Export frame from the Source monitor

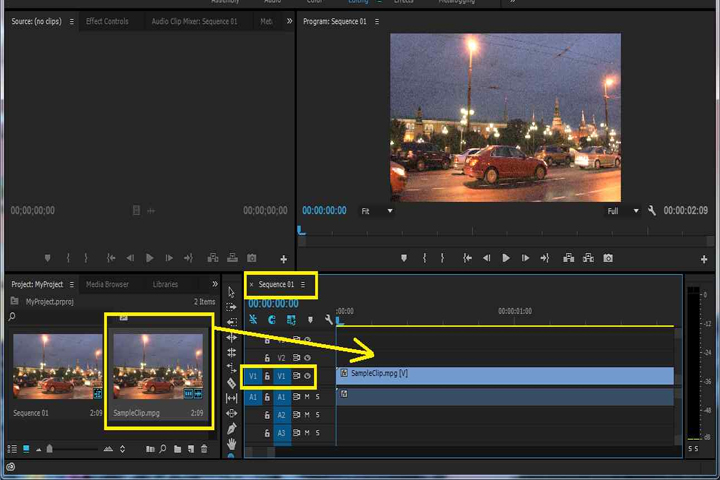tap(252, 258)
